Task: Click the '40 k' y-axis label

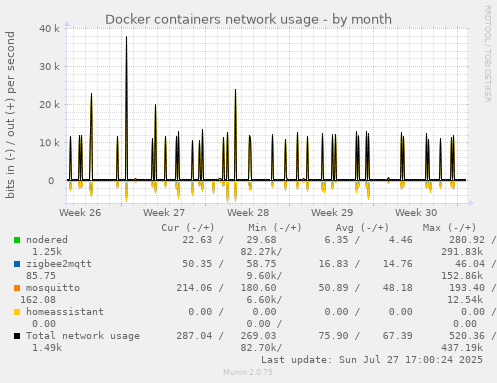Action: tap(49, 29)
